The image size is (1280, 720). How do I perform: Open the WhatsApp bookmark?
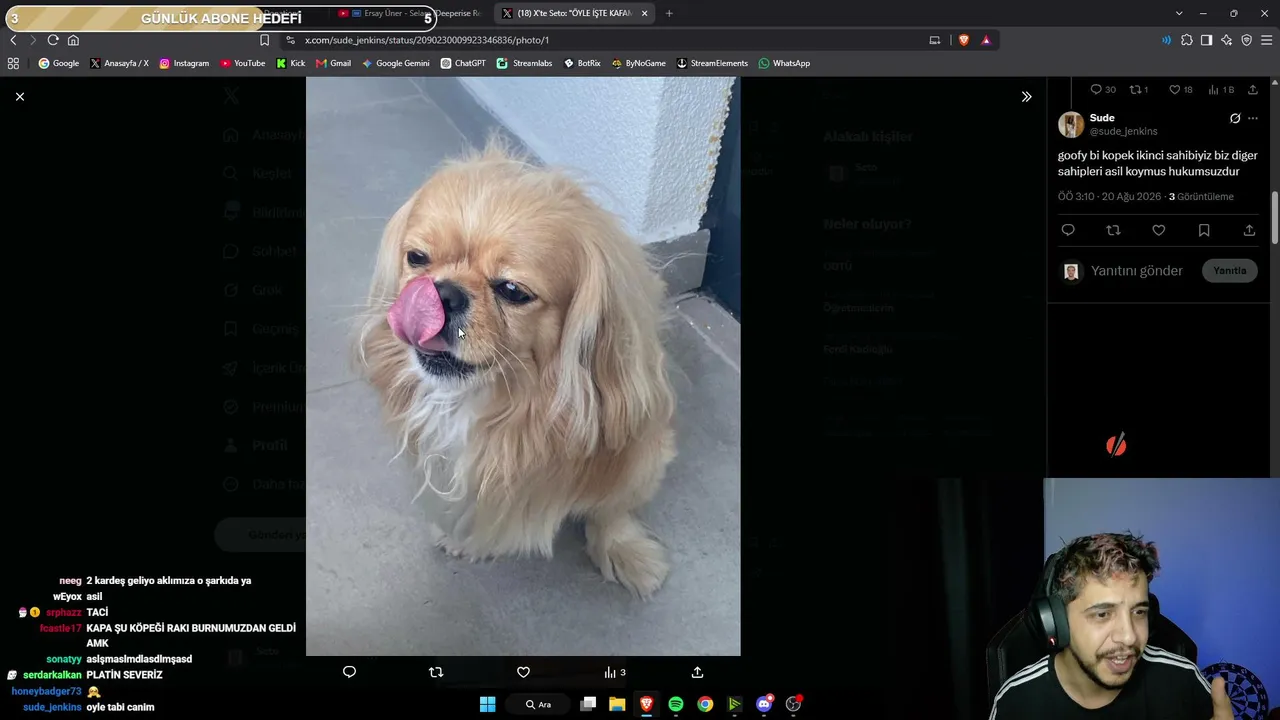tap(784, 63)
